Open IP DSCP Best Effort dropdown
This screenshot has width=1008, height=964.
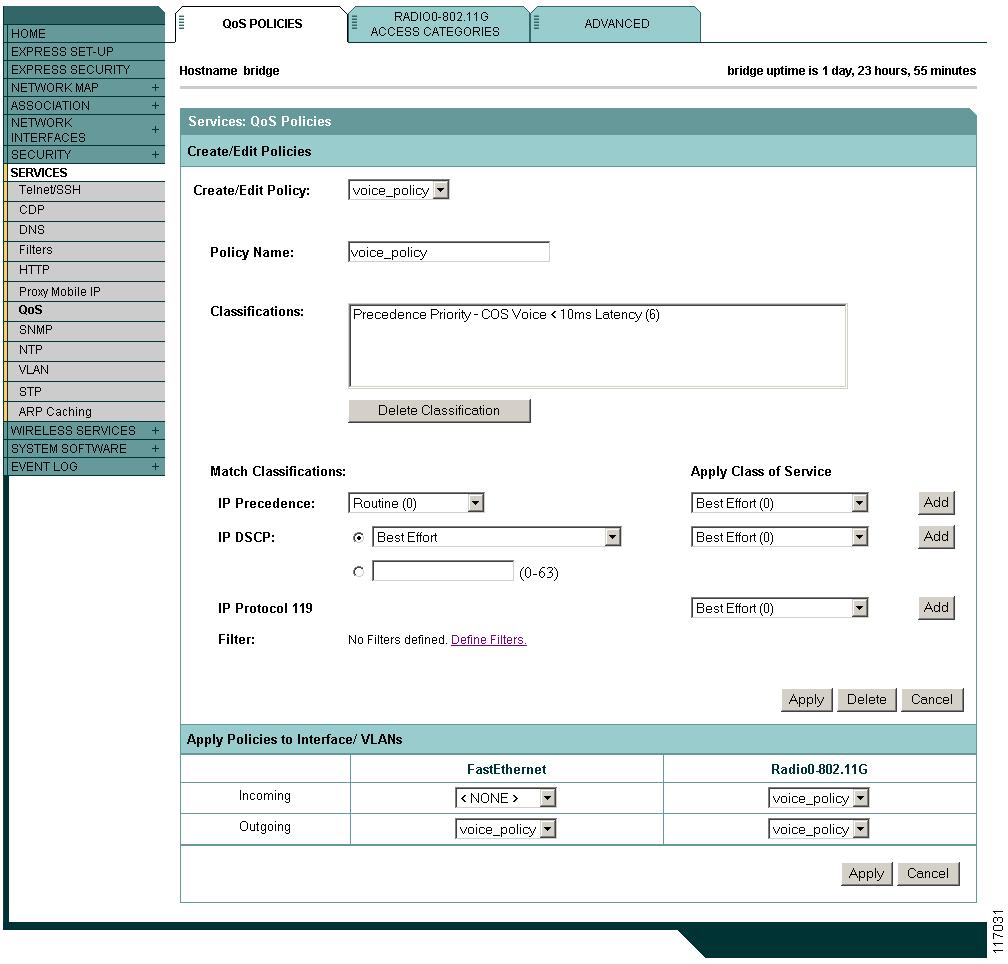pyautogui.click(x=497, y=537)
